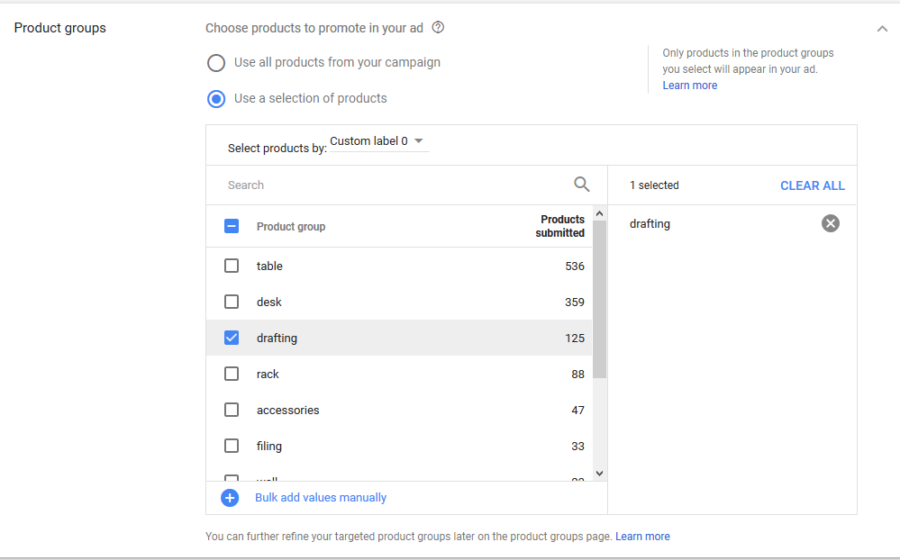
Task: Check the 'rack' product group
Action: 231,374
